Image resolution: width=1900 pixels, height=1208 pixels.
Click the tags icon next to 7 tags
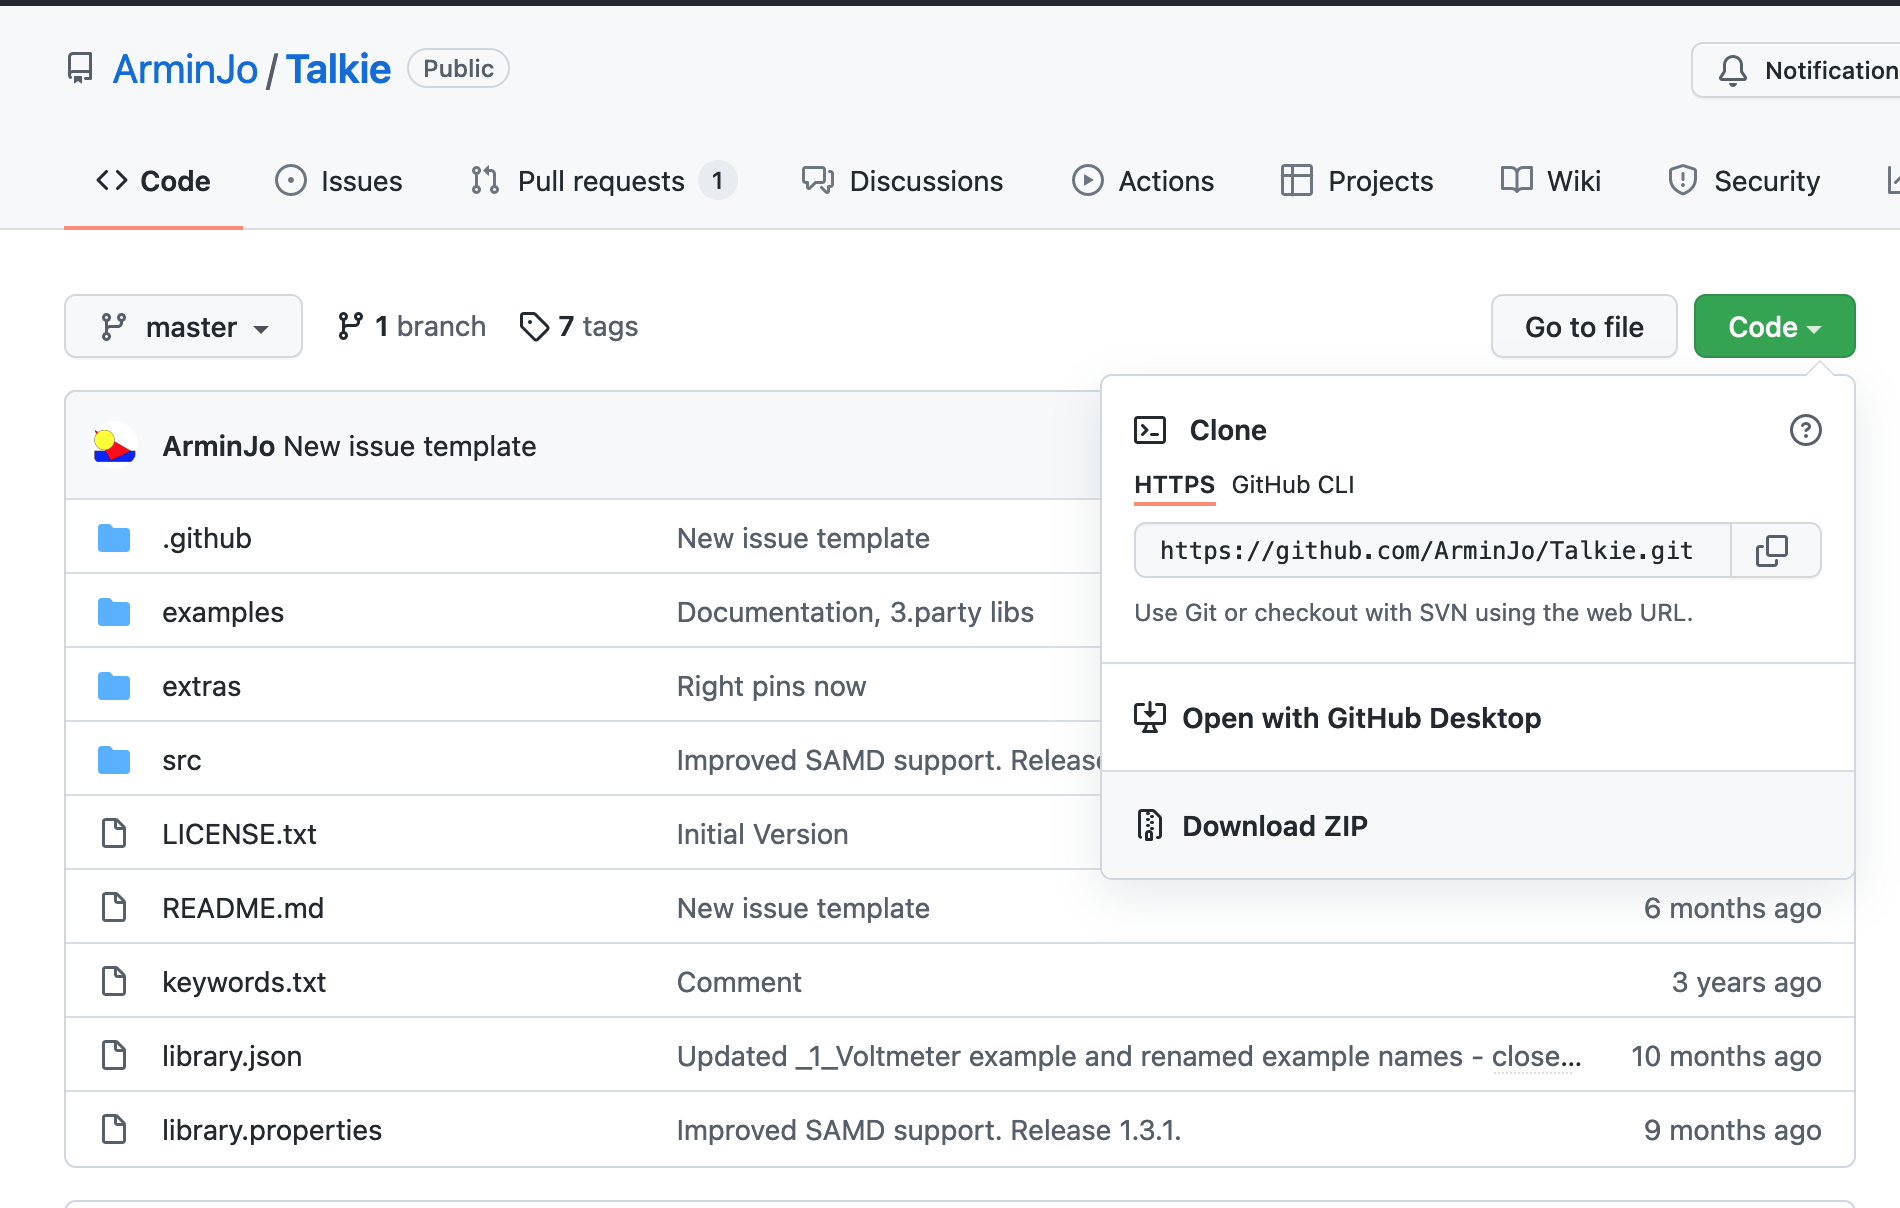click(x=534, y=326)
